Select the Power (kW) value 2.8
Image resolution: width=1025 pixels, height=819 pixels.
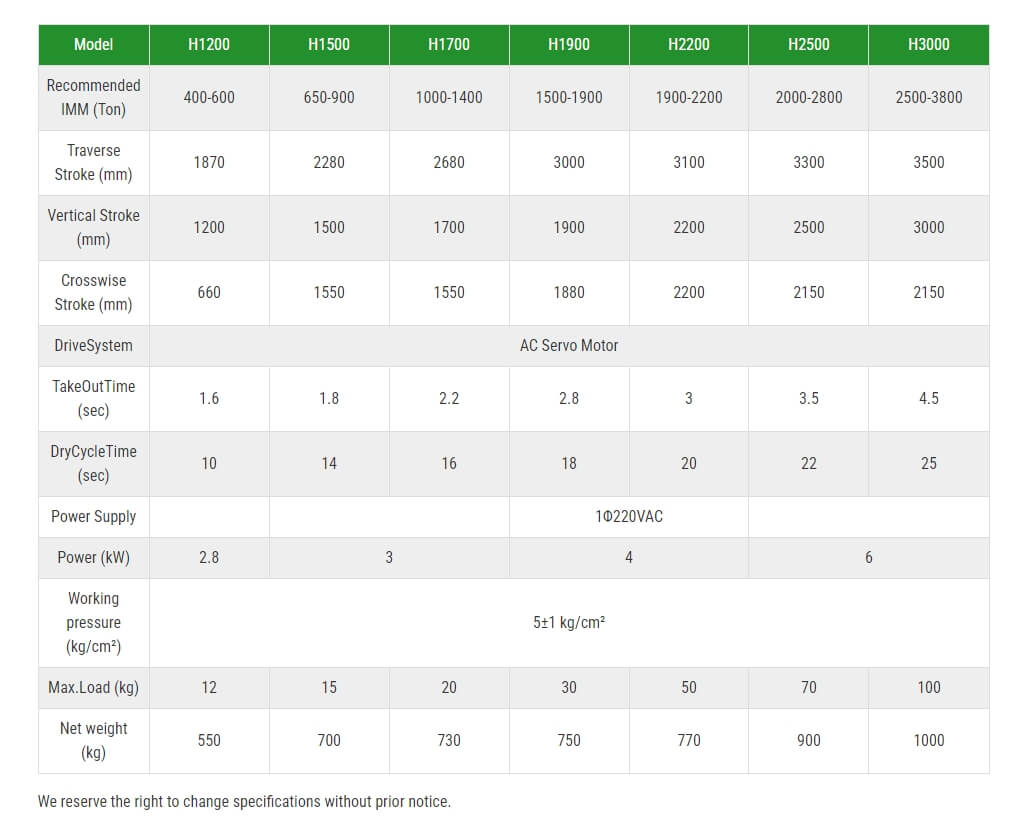click(x=209, y=558)
